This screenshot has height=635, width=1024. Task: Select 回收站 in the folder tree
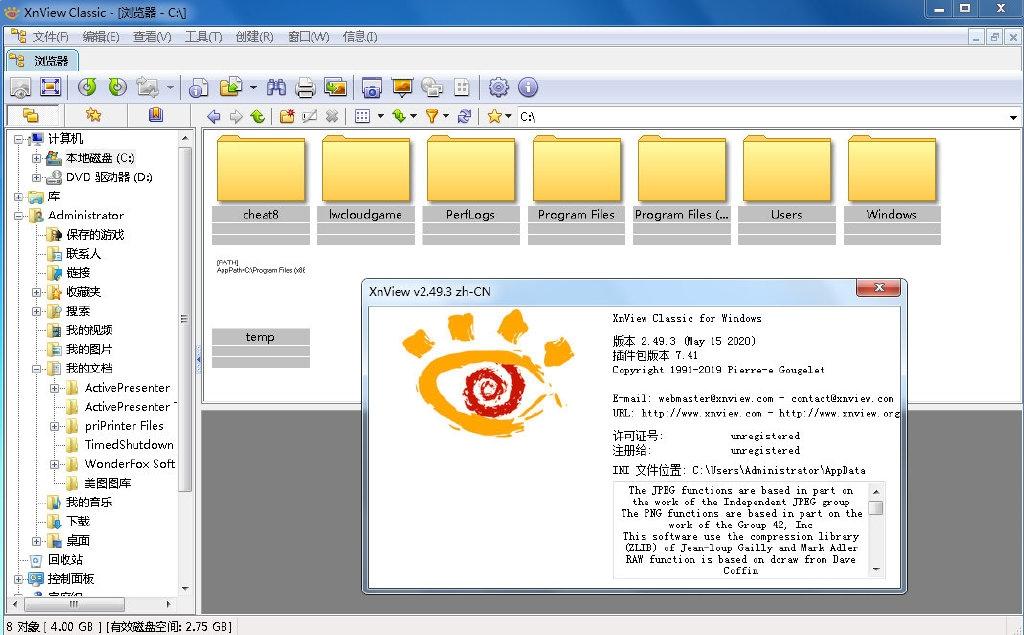(66, 560)
